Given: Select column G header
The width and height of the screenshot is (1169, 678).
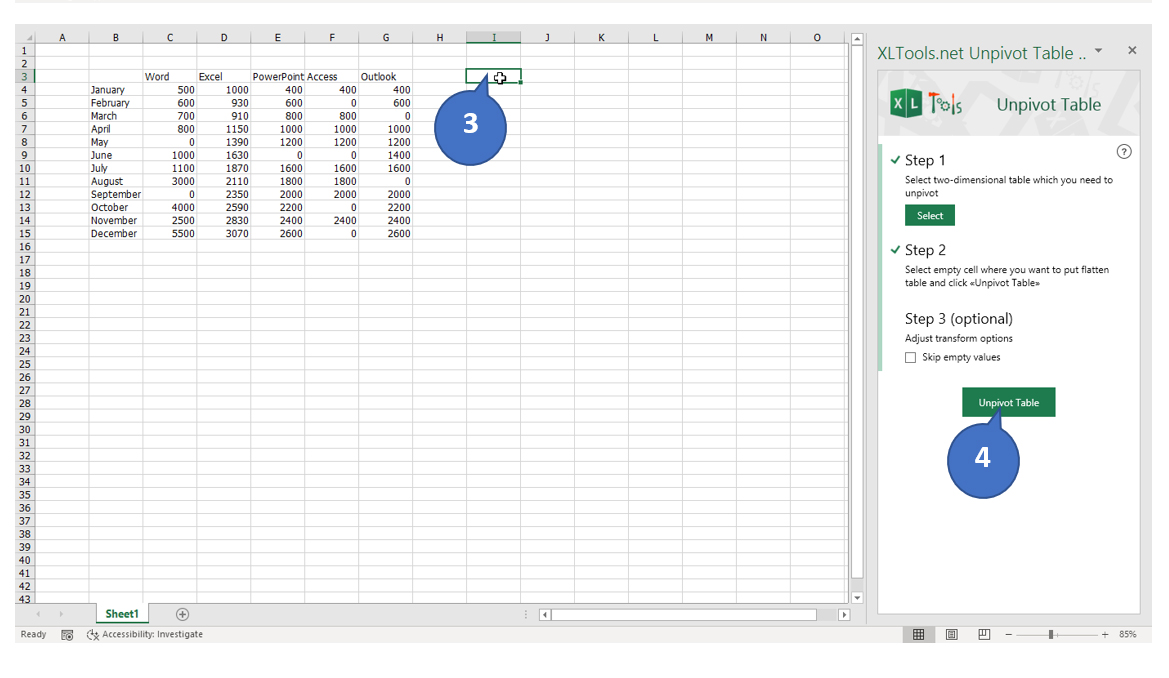Looking at the screenshot, I should (385, 37).
